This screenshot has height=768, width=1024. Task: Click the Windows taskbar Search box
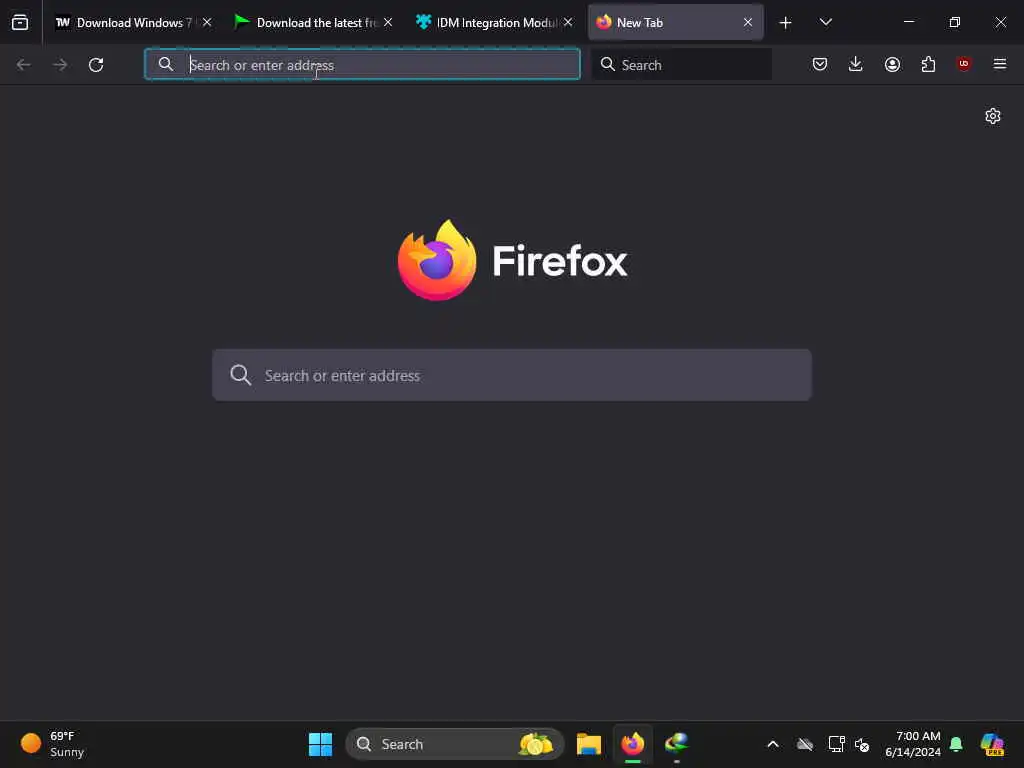pos(455,744)
